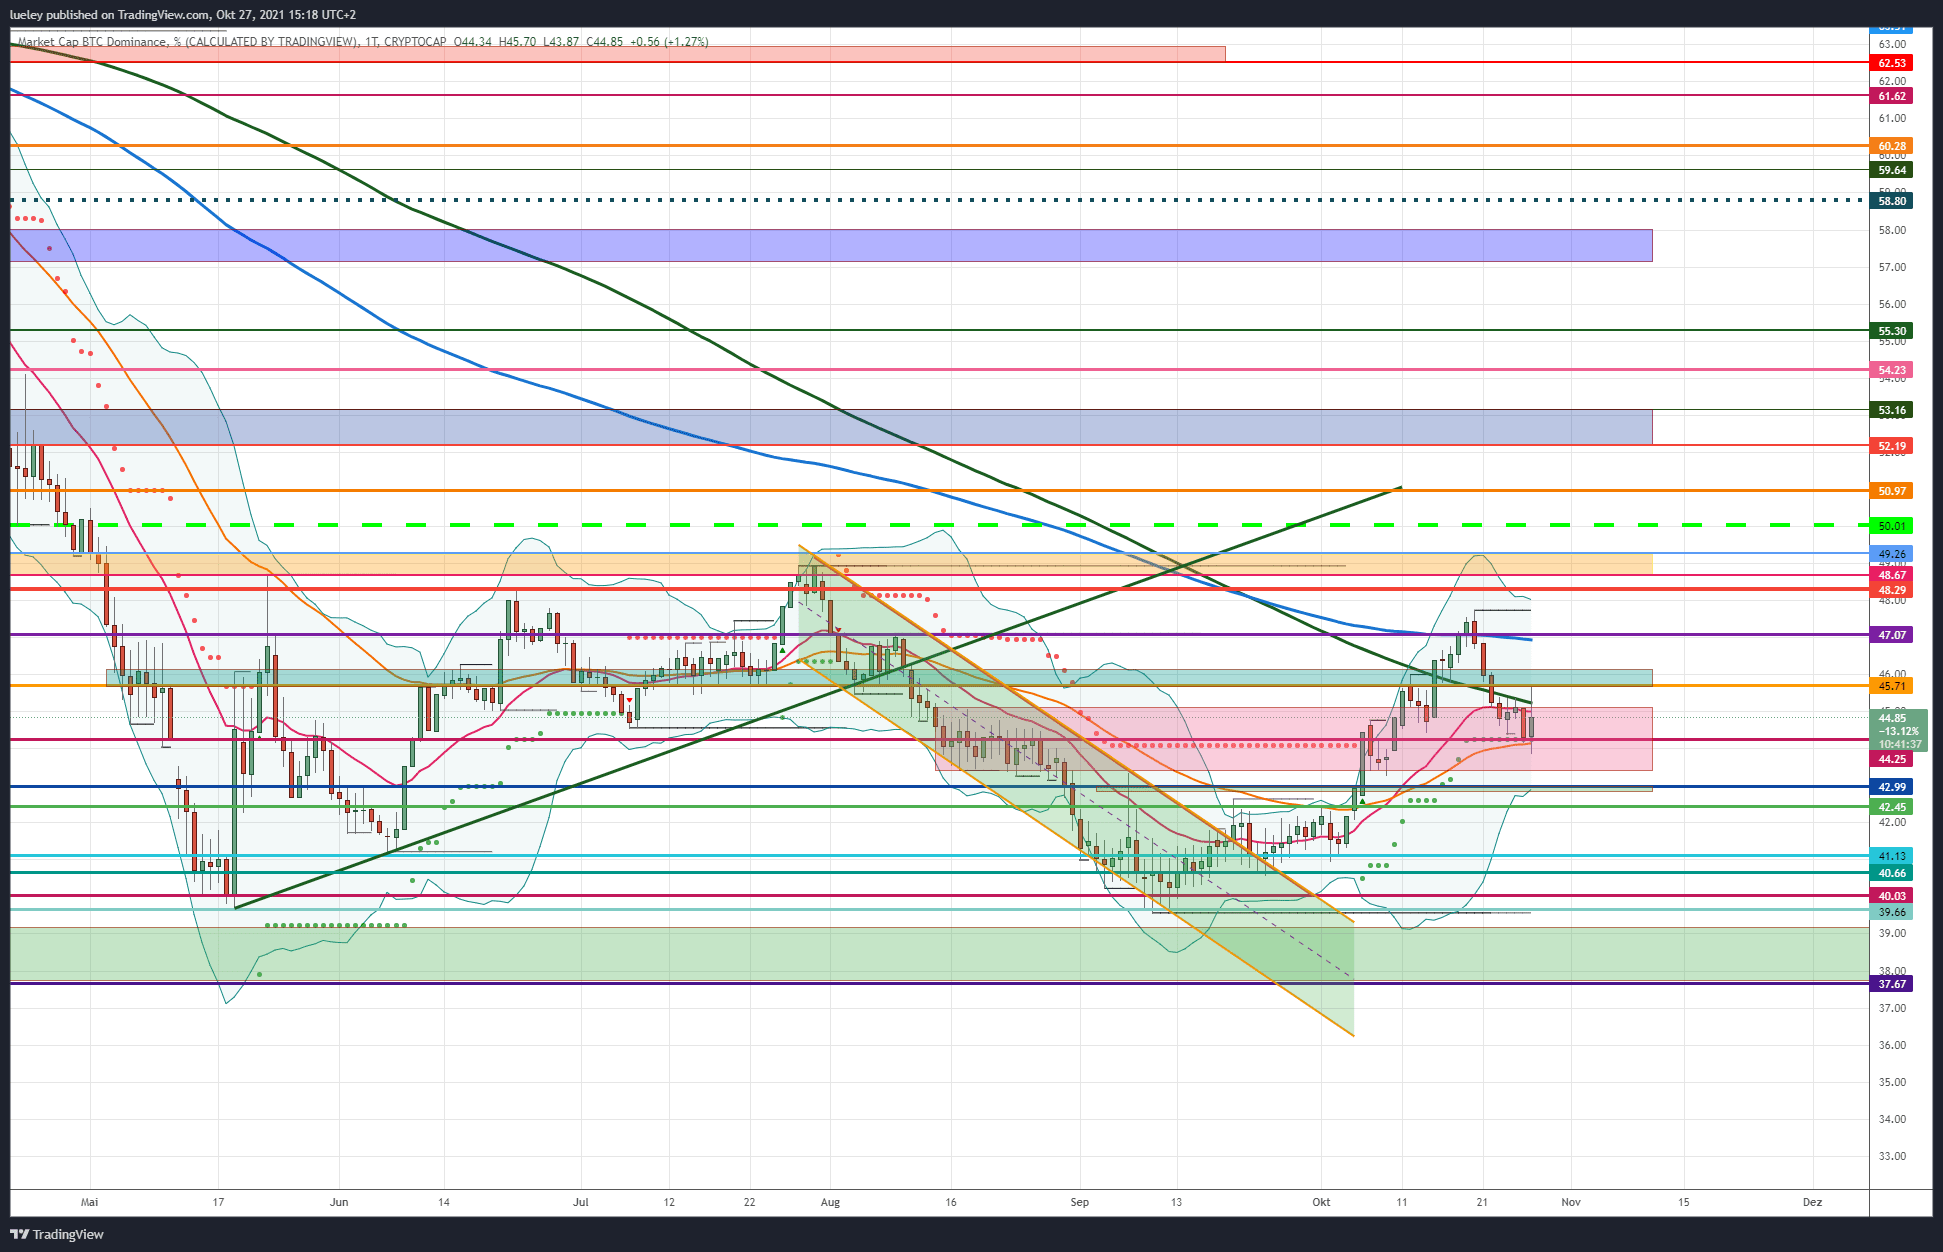The image size is (1943, 1252).
Task: Select the orange 50.97 price label
Action: click(1891, 491)
